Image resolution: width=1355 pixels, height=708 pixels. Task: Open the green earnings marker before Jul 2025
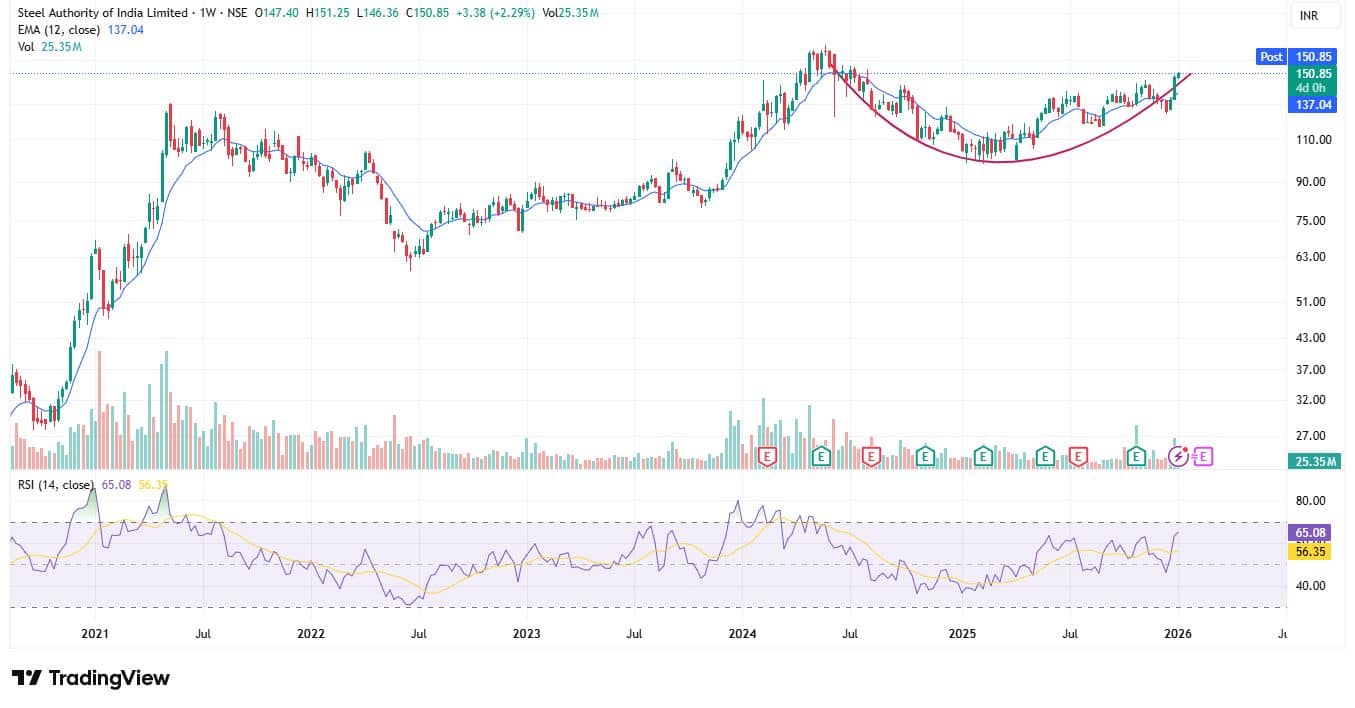(1045, 456)
